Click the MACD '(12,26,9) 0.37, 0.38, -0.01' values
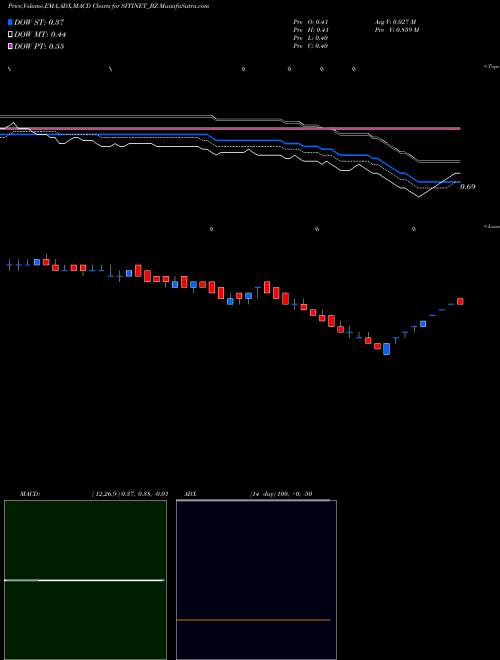This screenshot has width=500, height=660. pos(130,494)
